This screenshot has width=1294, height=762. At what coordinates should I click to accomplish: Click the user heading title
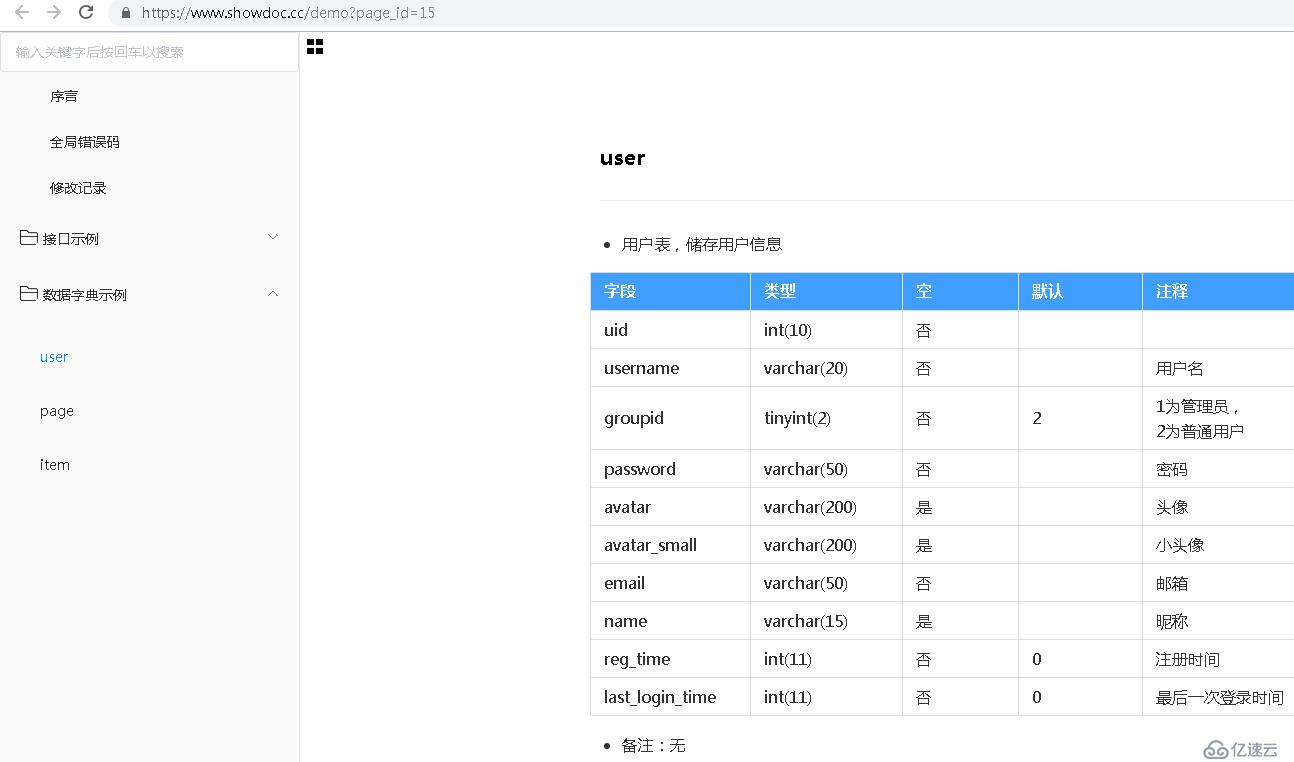(622, 158)
